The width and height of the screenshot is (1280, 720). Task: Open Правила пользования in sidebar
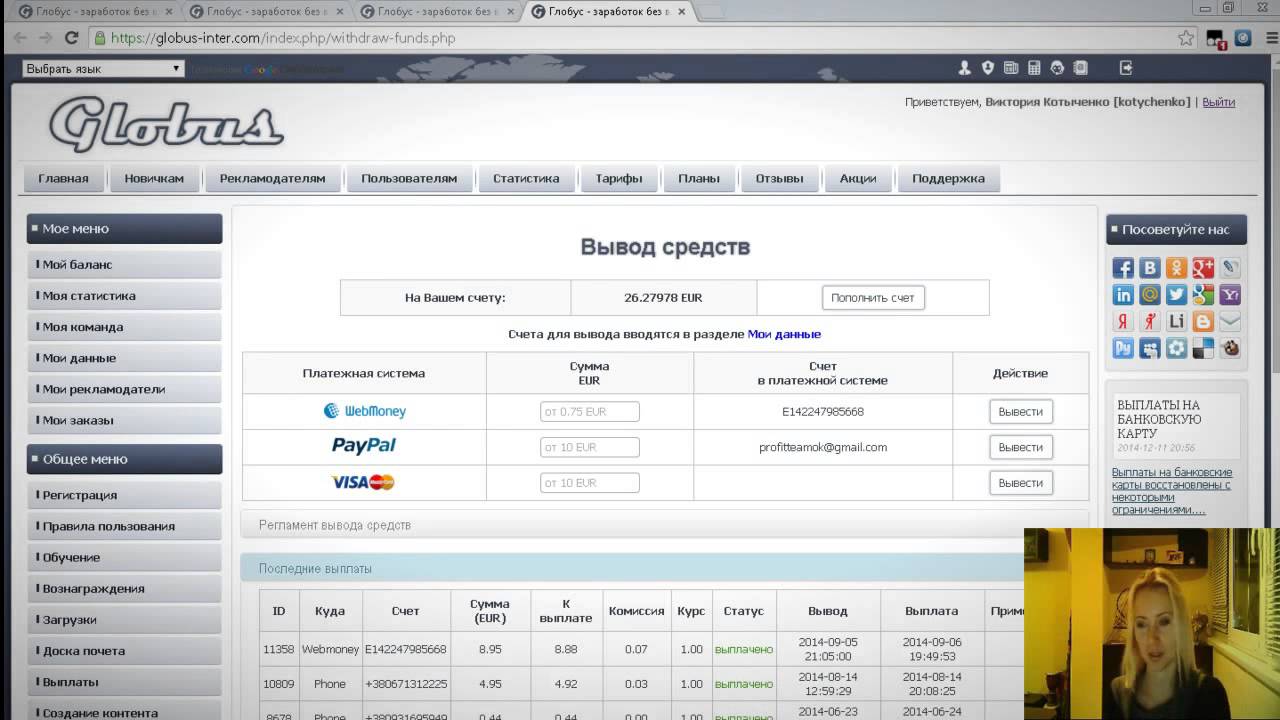pos(124,526)
